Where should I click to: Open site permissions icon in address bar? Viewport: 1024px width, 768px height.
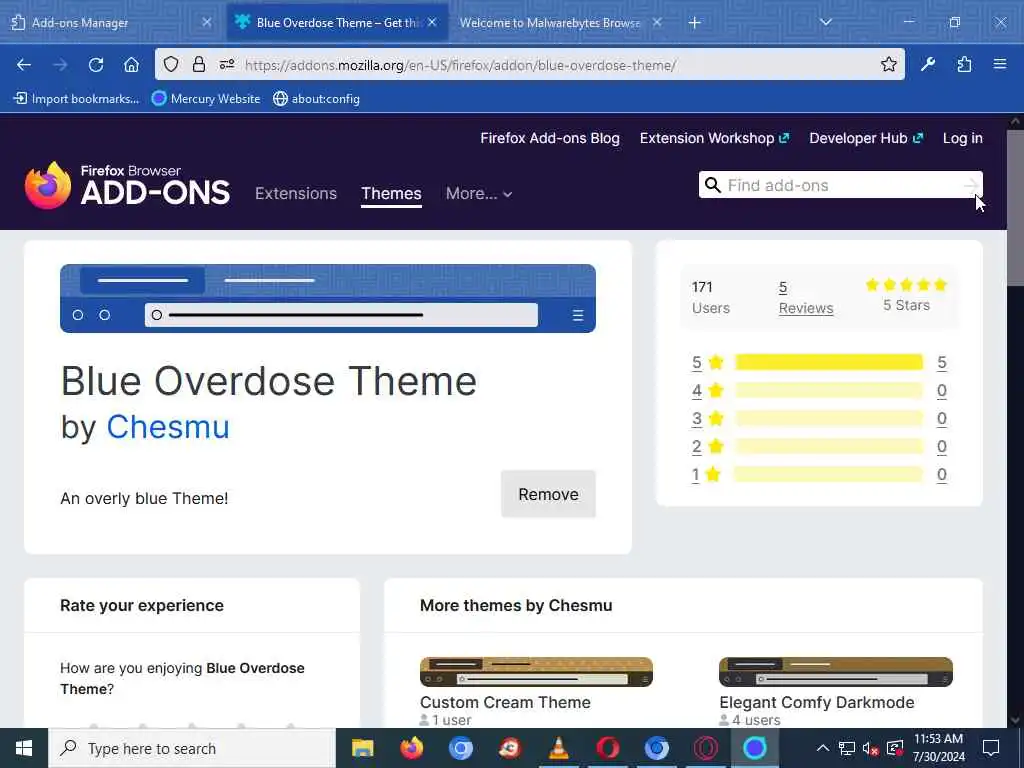227,64
